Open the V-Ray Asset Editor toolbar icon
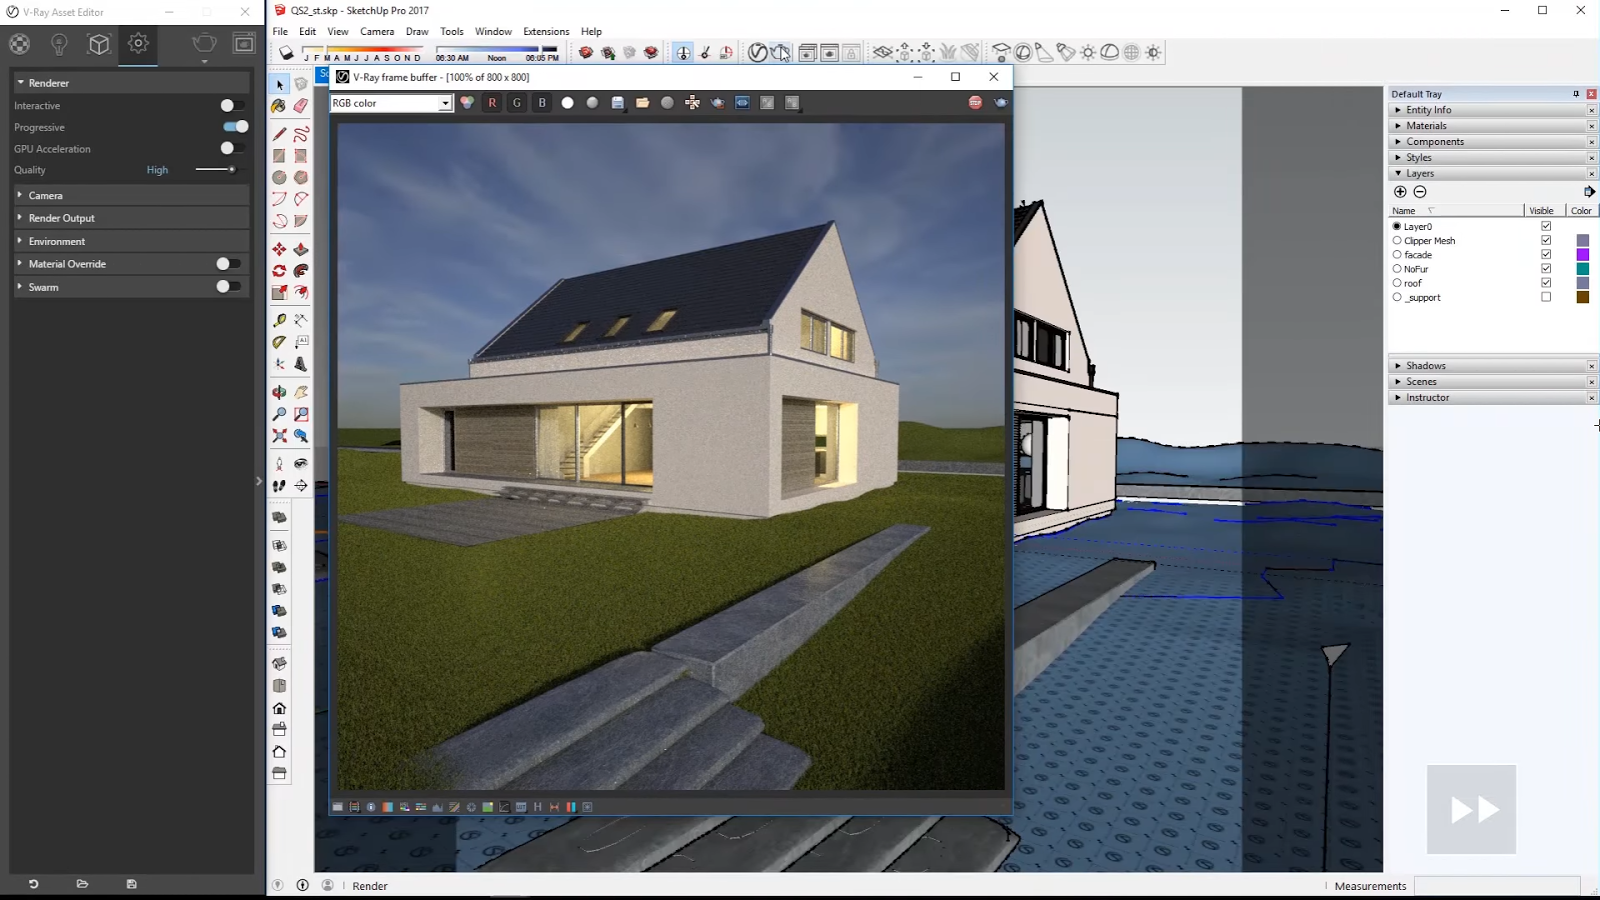The height and width of the screenshot is (900, 1600). pyautogui.click(x=758, y=52)
